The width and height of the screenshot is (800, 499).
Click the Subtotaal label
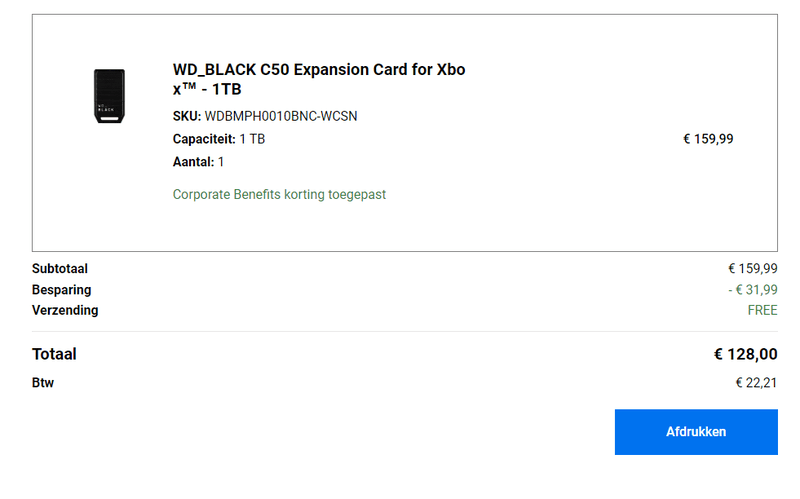60,268
